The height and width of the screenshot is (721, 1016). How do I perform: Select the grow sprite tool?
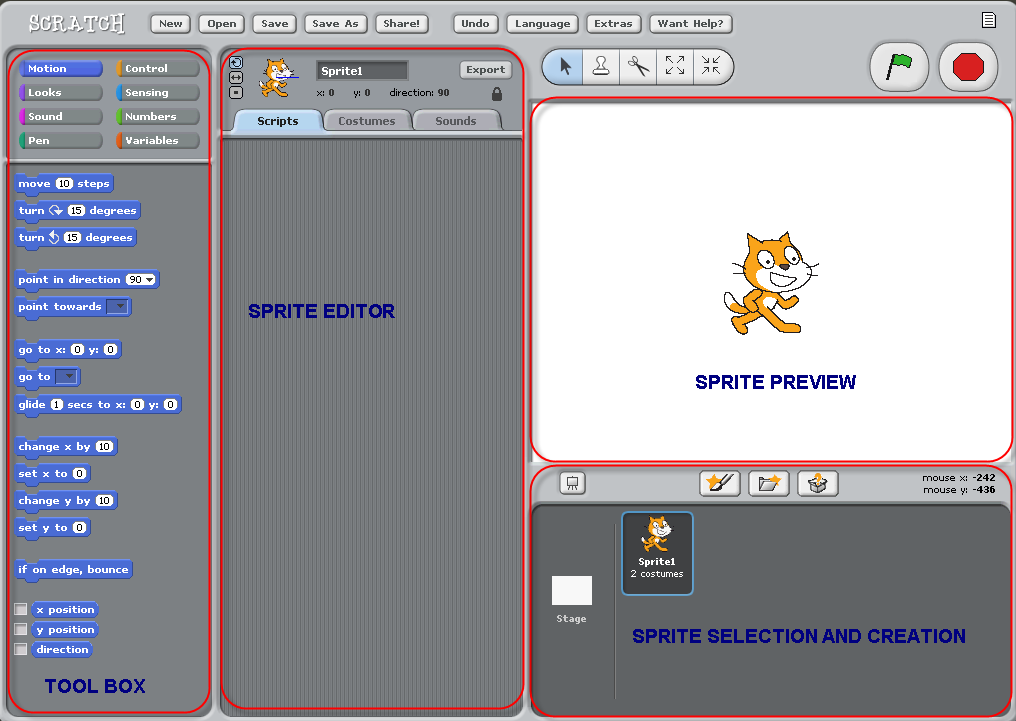pos(675,66)
